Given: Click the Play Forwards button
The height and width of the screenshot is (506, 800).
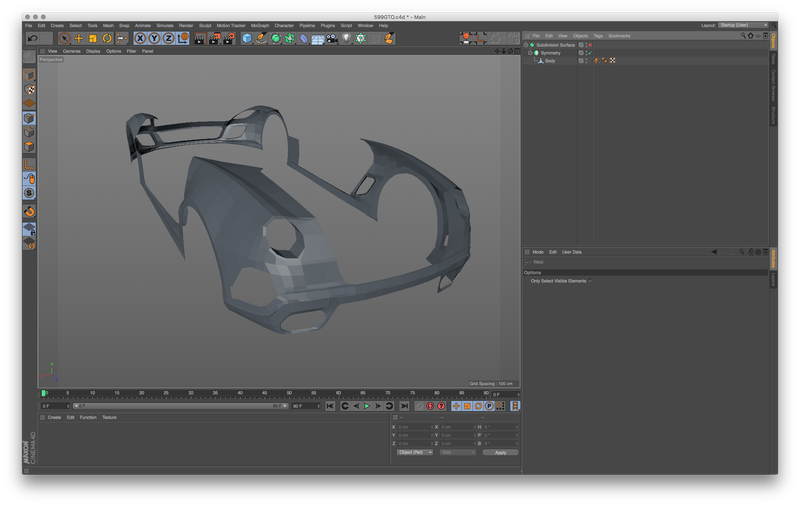Looking at the screenshot, I should [367, 406].
